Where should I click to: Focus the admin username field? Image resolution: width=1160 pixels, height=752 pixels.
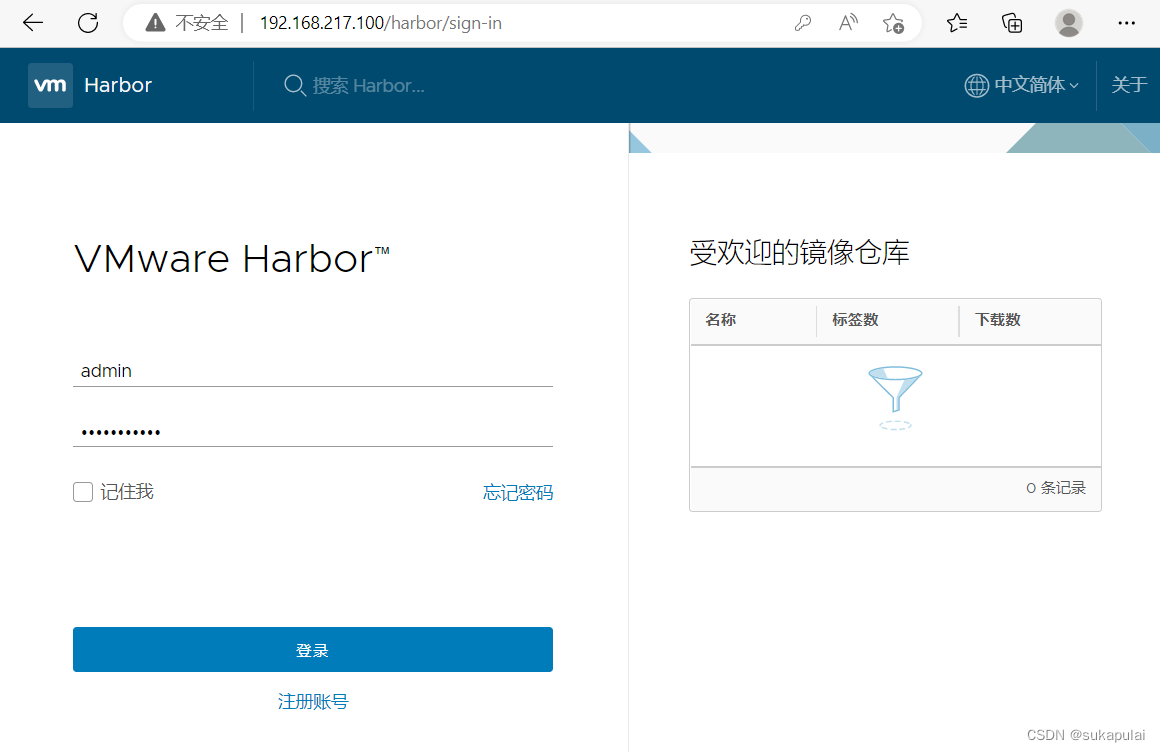312,371
